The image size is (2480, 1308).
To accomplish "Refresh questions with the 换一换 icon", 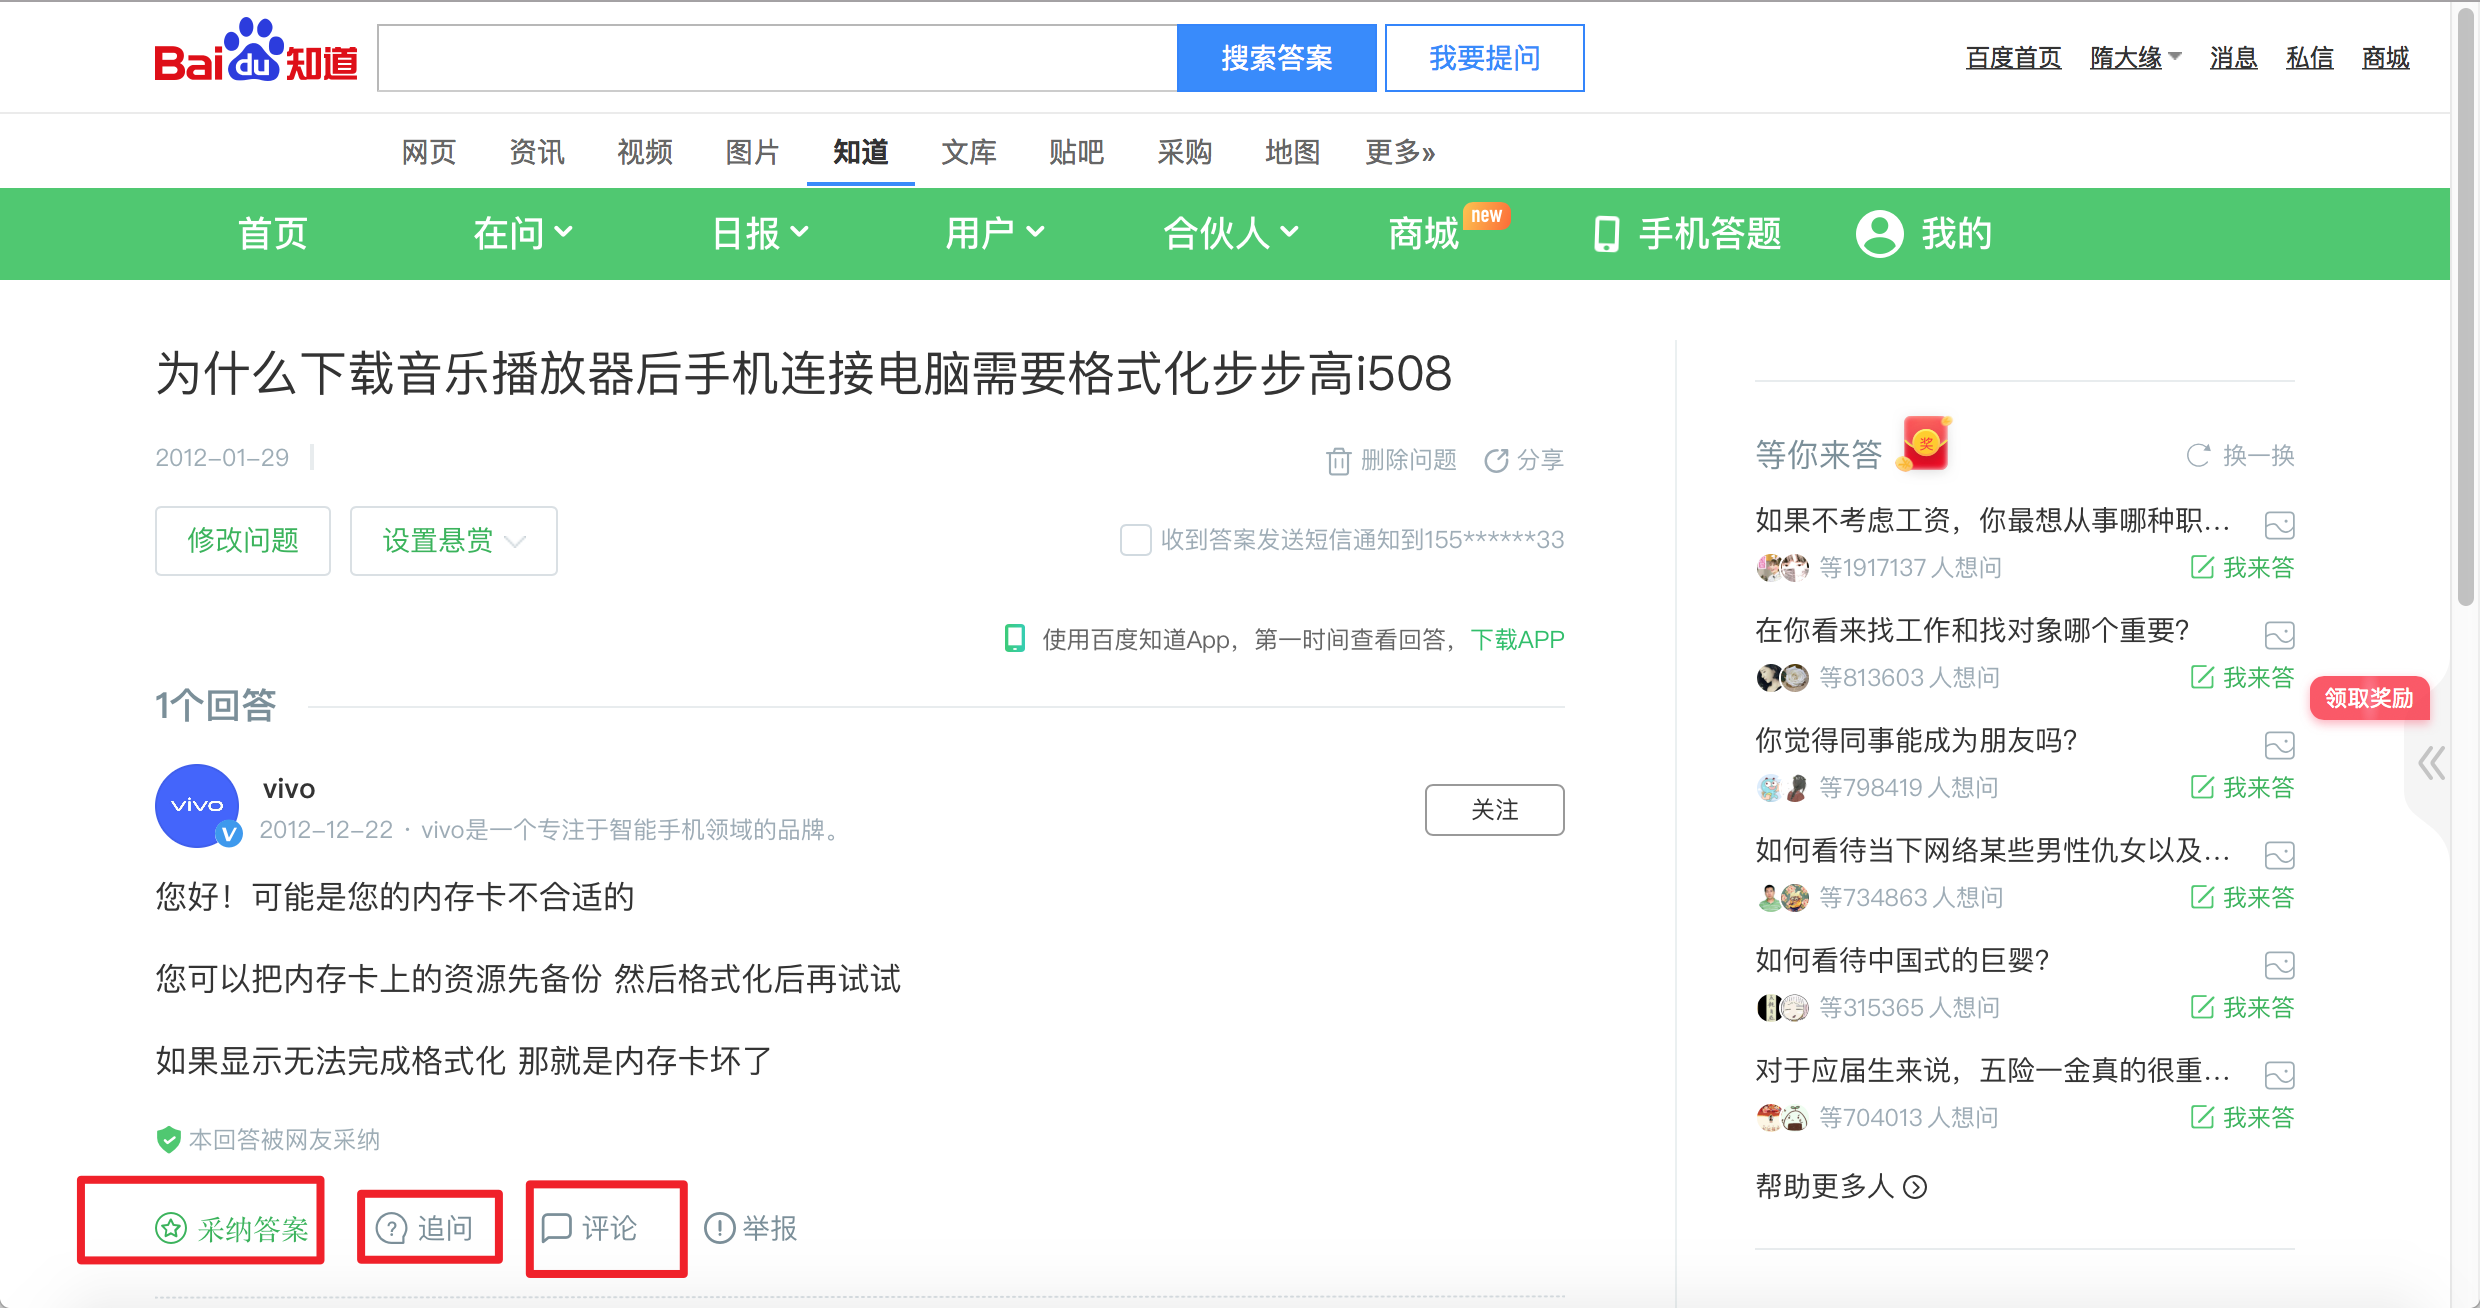I will 2199,455.
